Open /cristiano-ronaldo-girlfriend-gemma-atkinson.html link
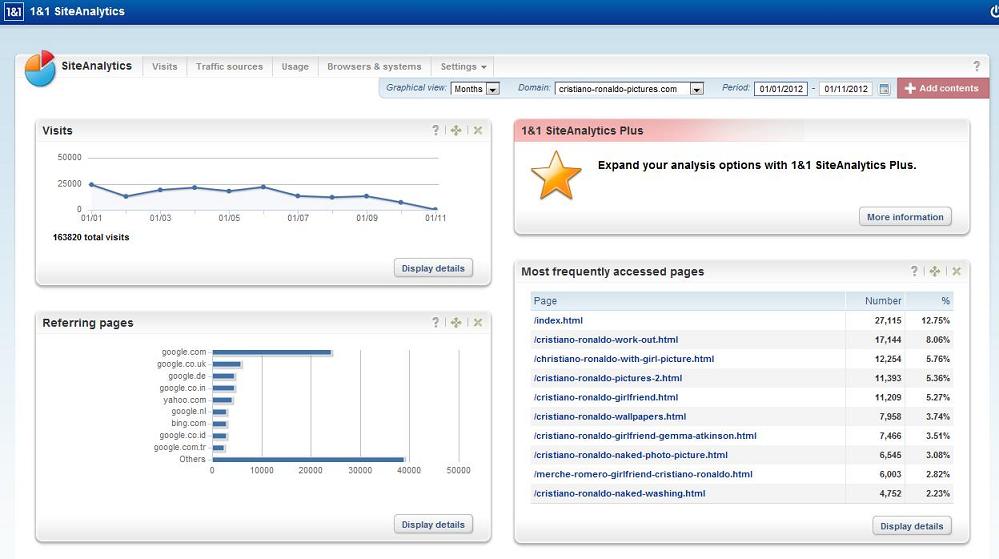Screen dimensions: 999x559 [x=645, y=435]
